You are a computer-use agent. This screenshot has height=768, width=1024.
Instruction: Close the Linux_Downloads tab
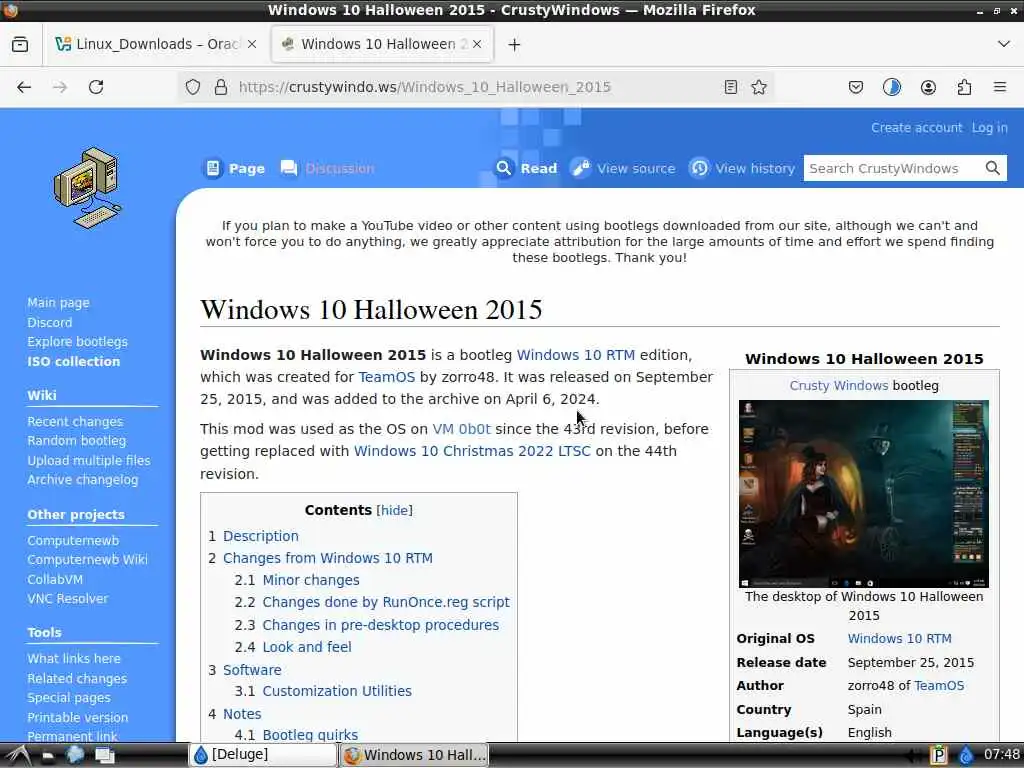[252, 44]
